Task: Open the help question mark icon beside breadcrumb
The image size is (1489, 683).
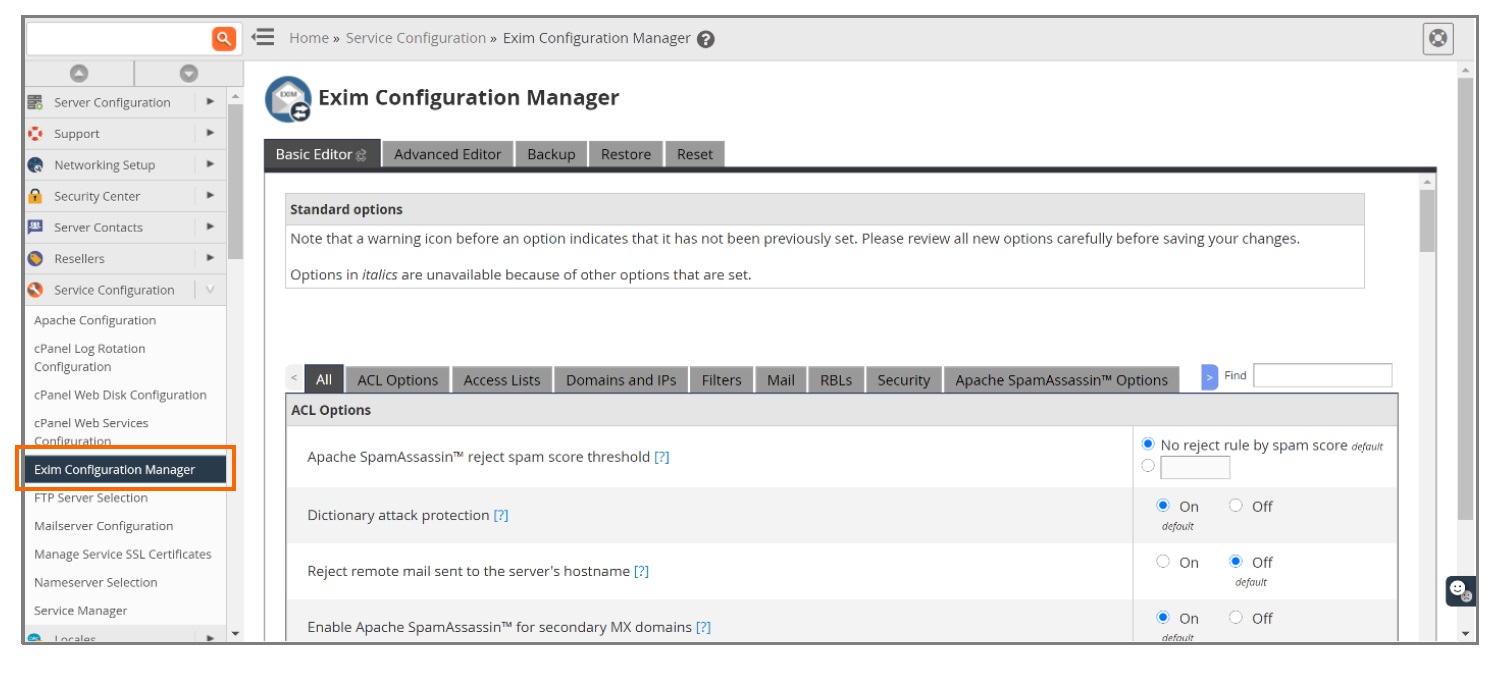Action: pyautogui.click(x=706, y=39)
